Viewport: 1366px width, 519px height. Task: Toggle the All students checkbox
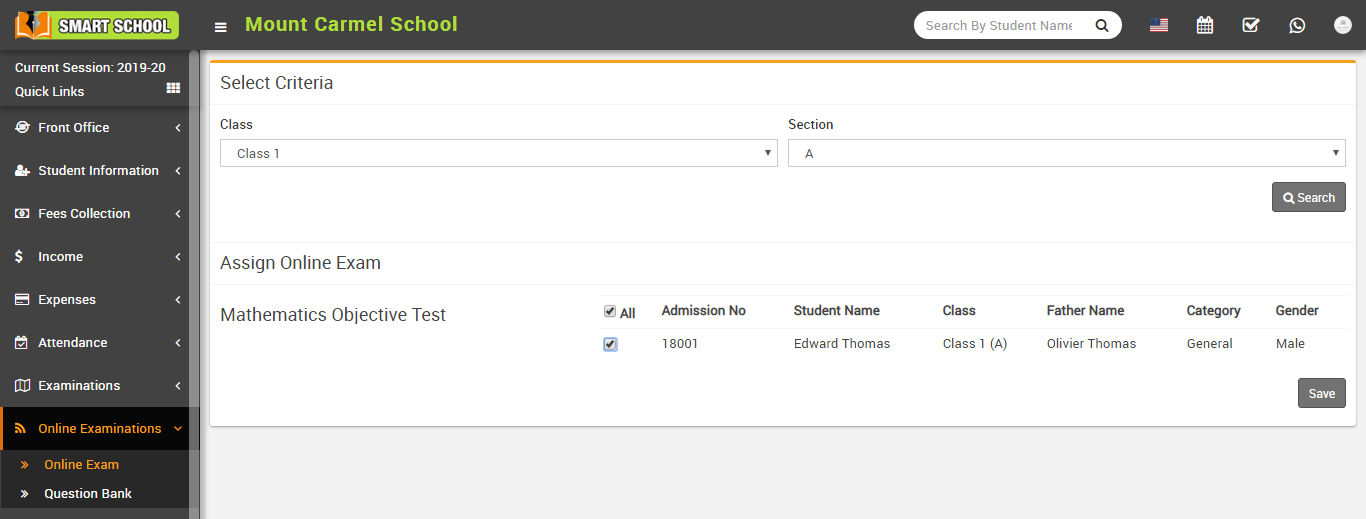click(610, 312)
